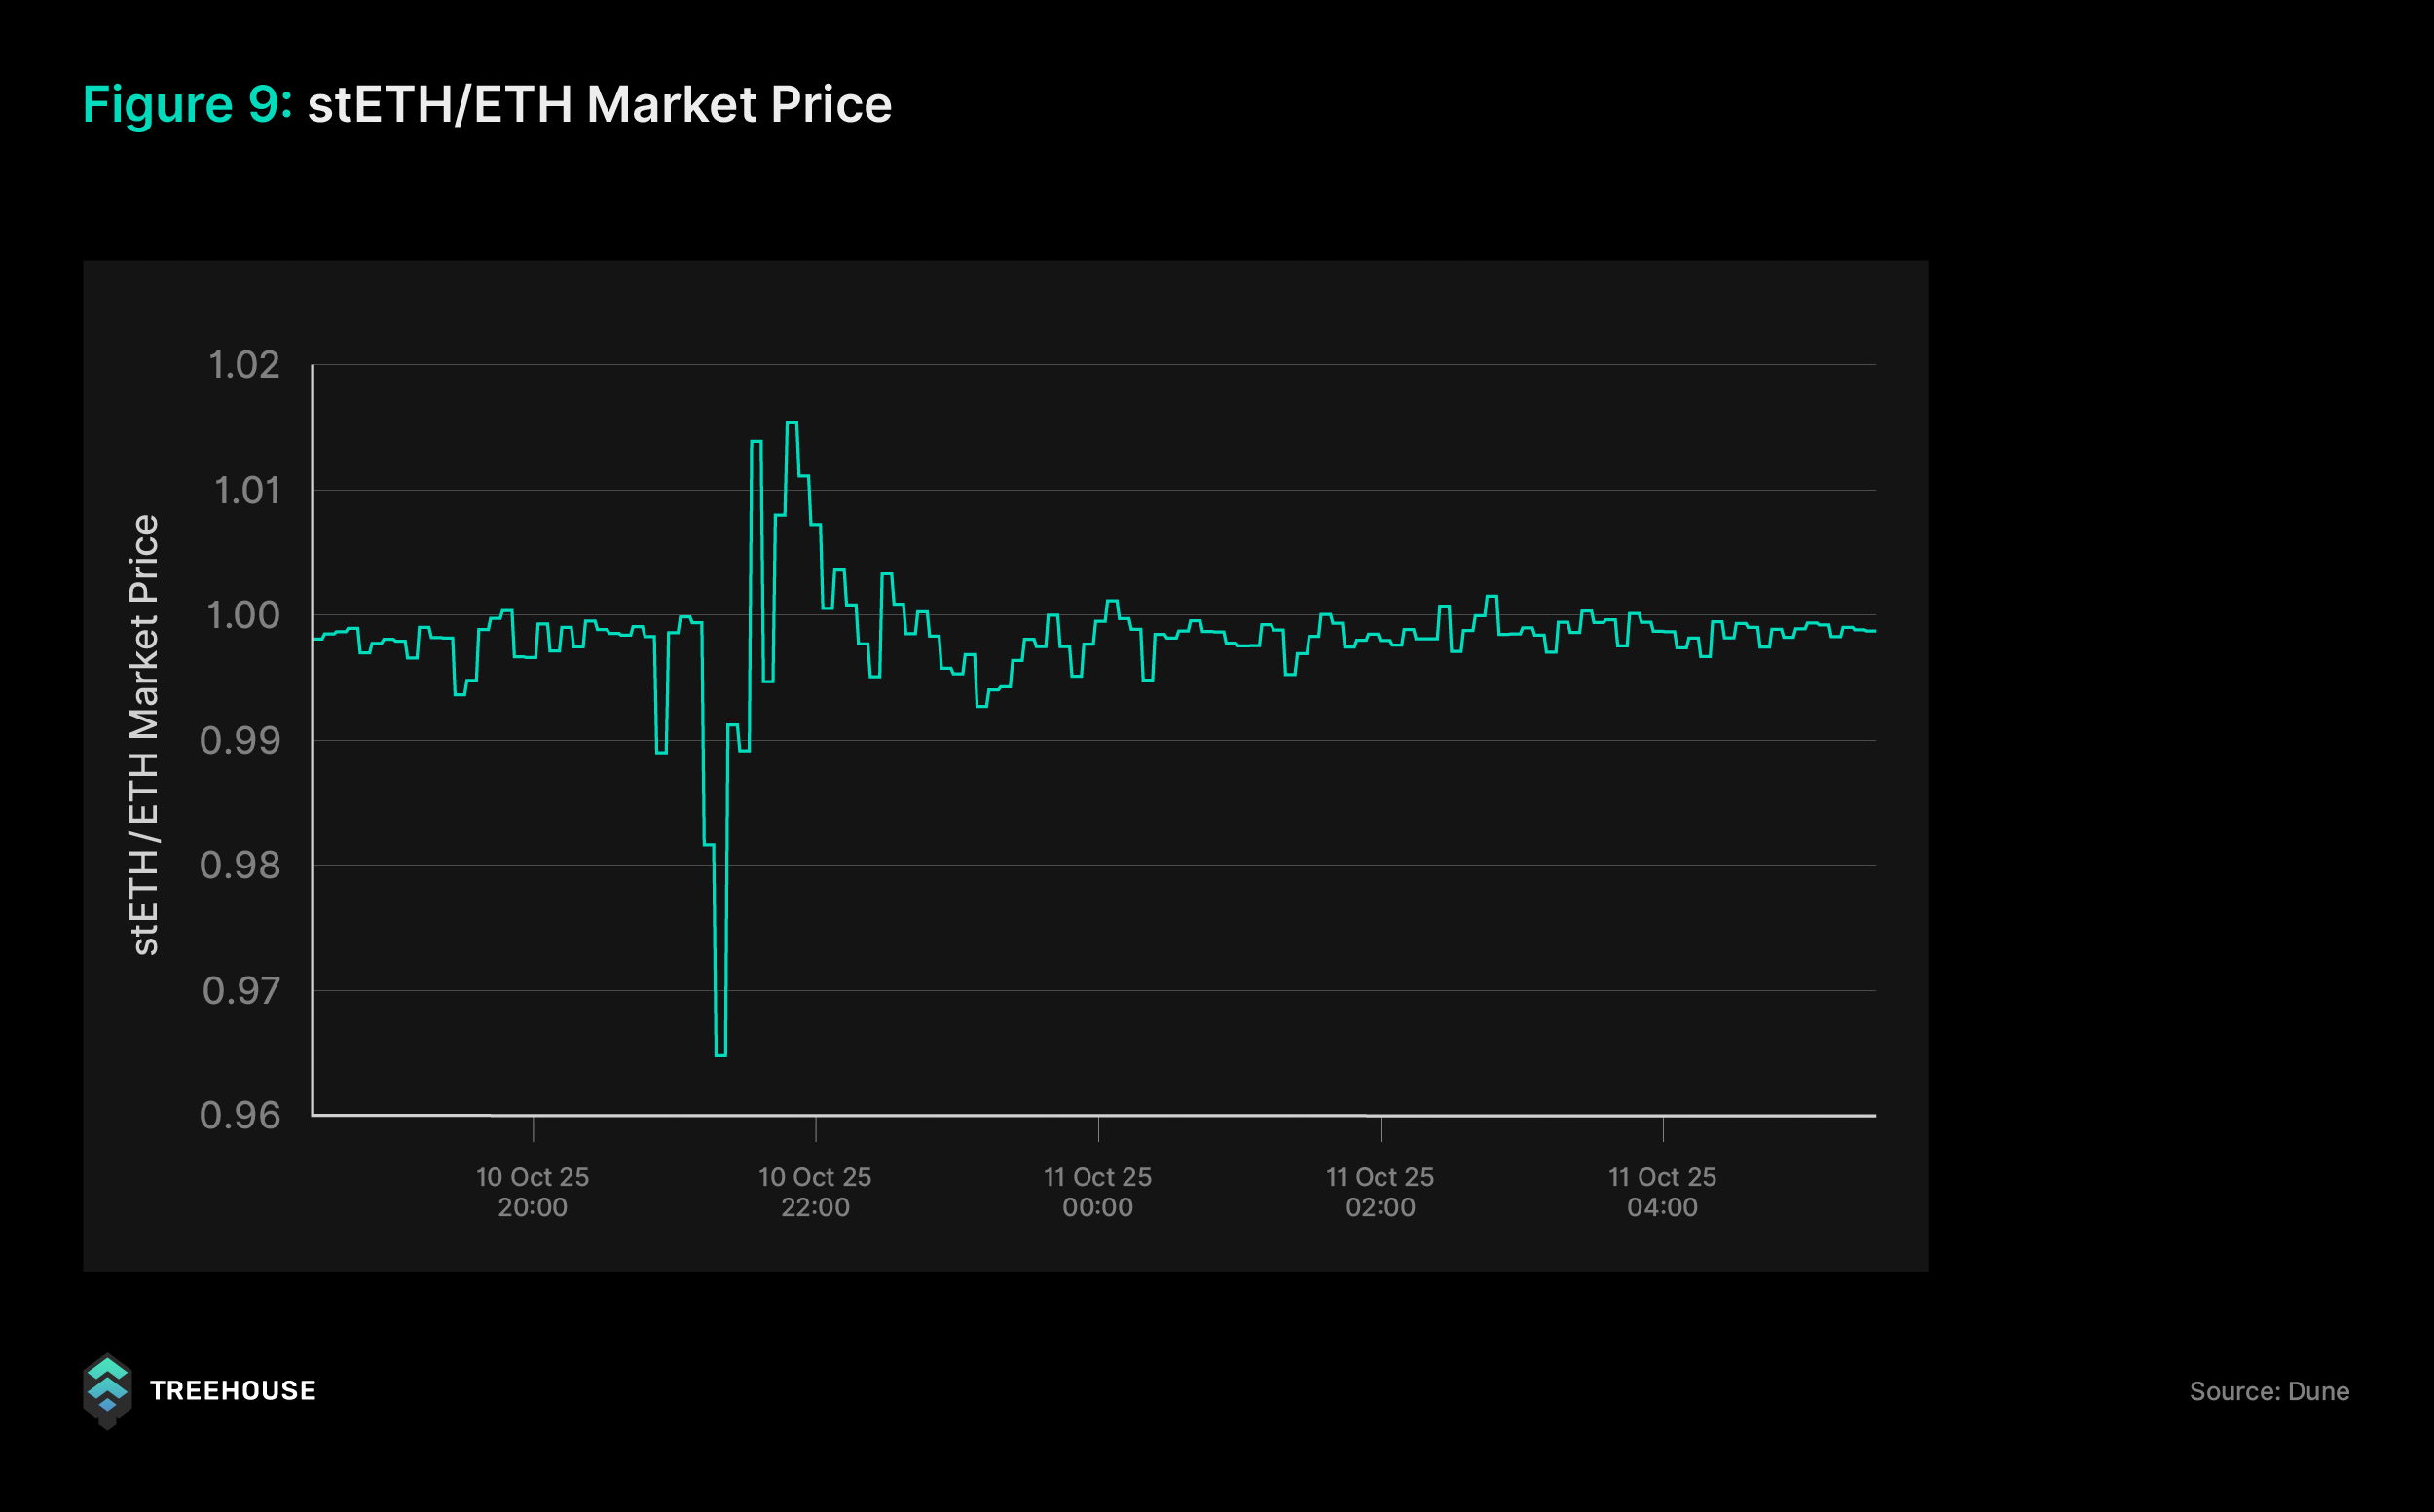Image resolution: width=2434 pixels, height=1512 pixels.
Task: Click the 1.02 y-axis tick label
Action: (x=244, y=365)
